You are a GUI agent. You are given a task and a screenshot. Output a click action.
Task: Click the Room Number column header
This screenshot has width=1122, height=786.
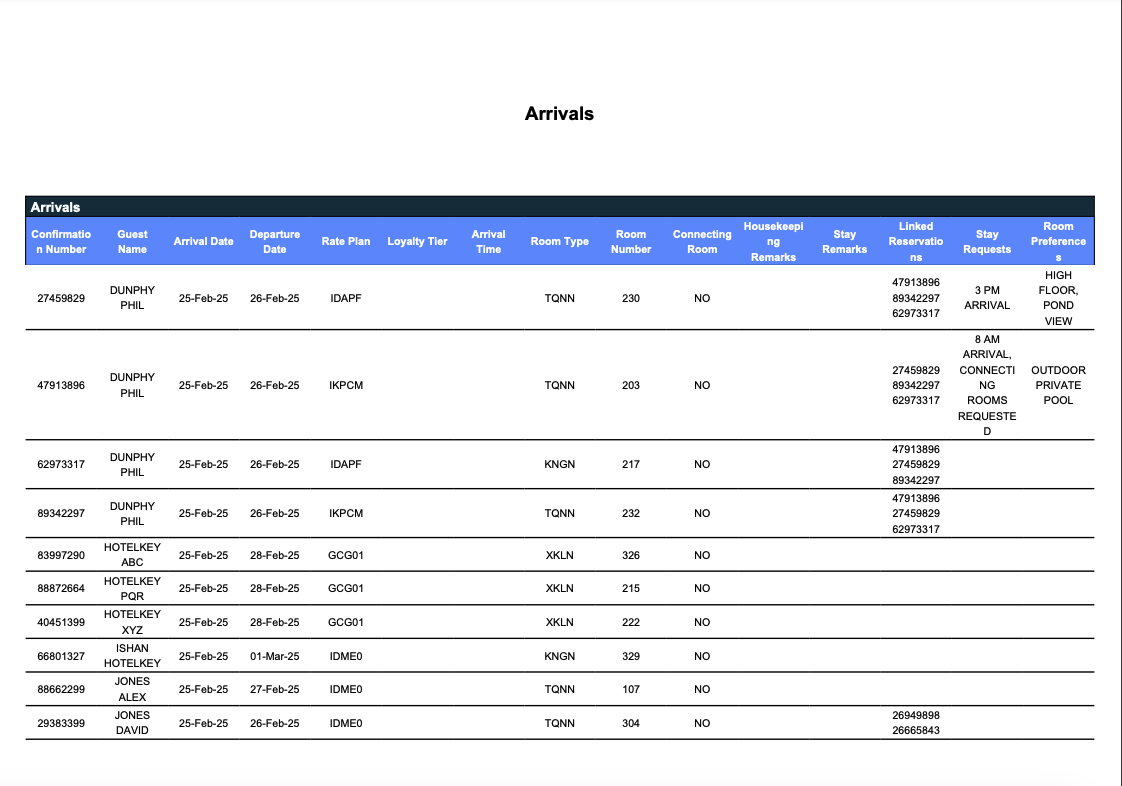[x=631, y=240]
